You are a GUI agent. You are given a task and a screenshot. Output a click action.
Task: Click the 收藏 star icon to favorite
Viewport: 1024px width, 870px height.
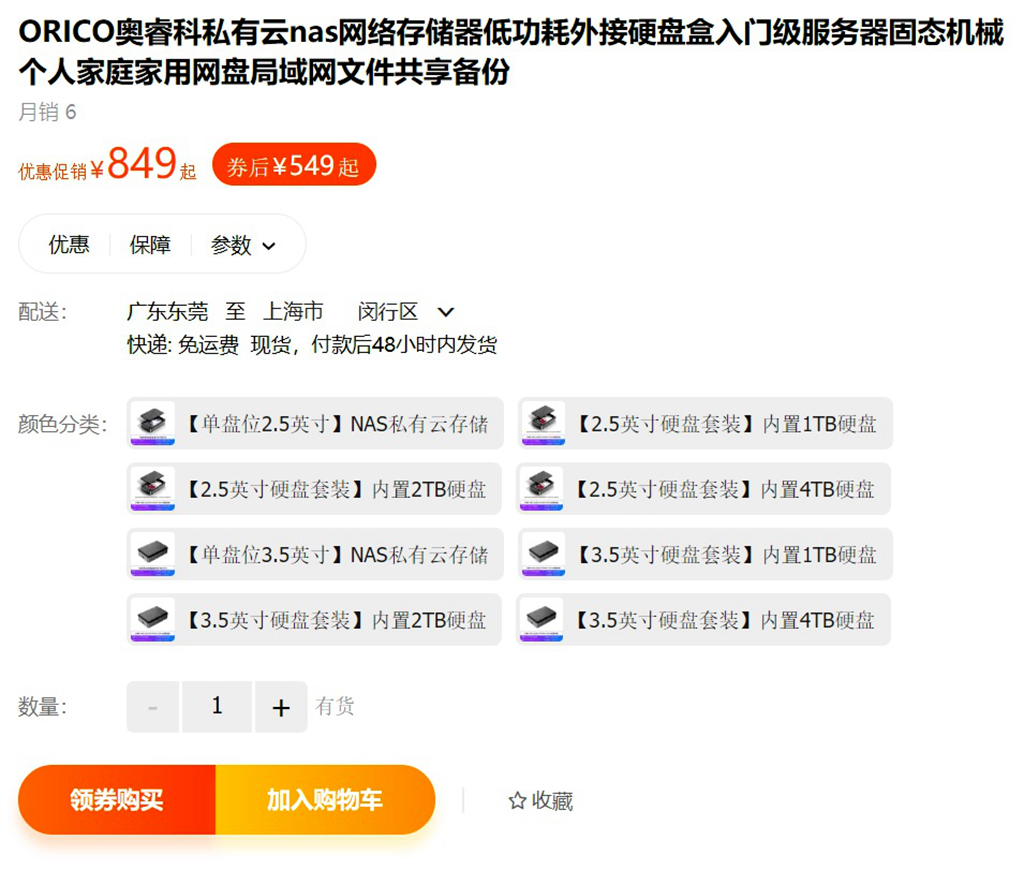(x=517, y=800)
